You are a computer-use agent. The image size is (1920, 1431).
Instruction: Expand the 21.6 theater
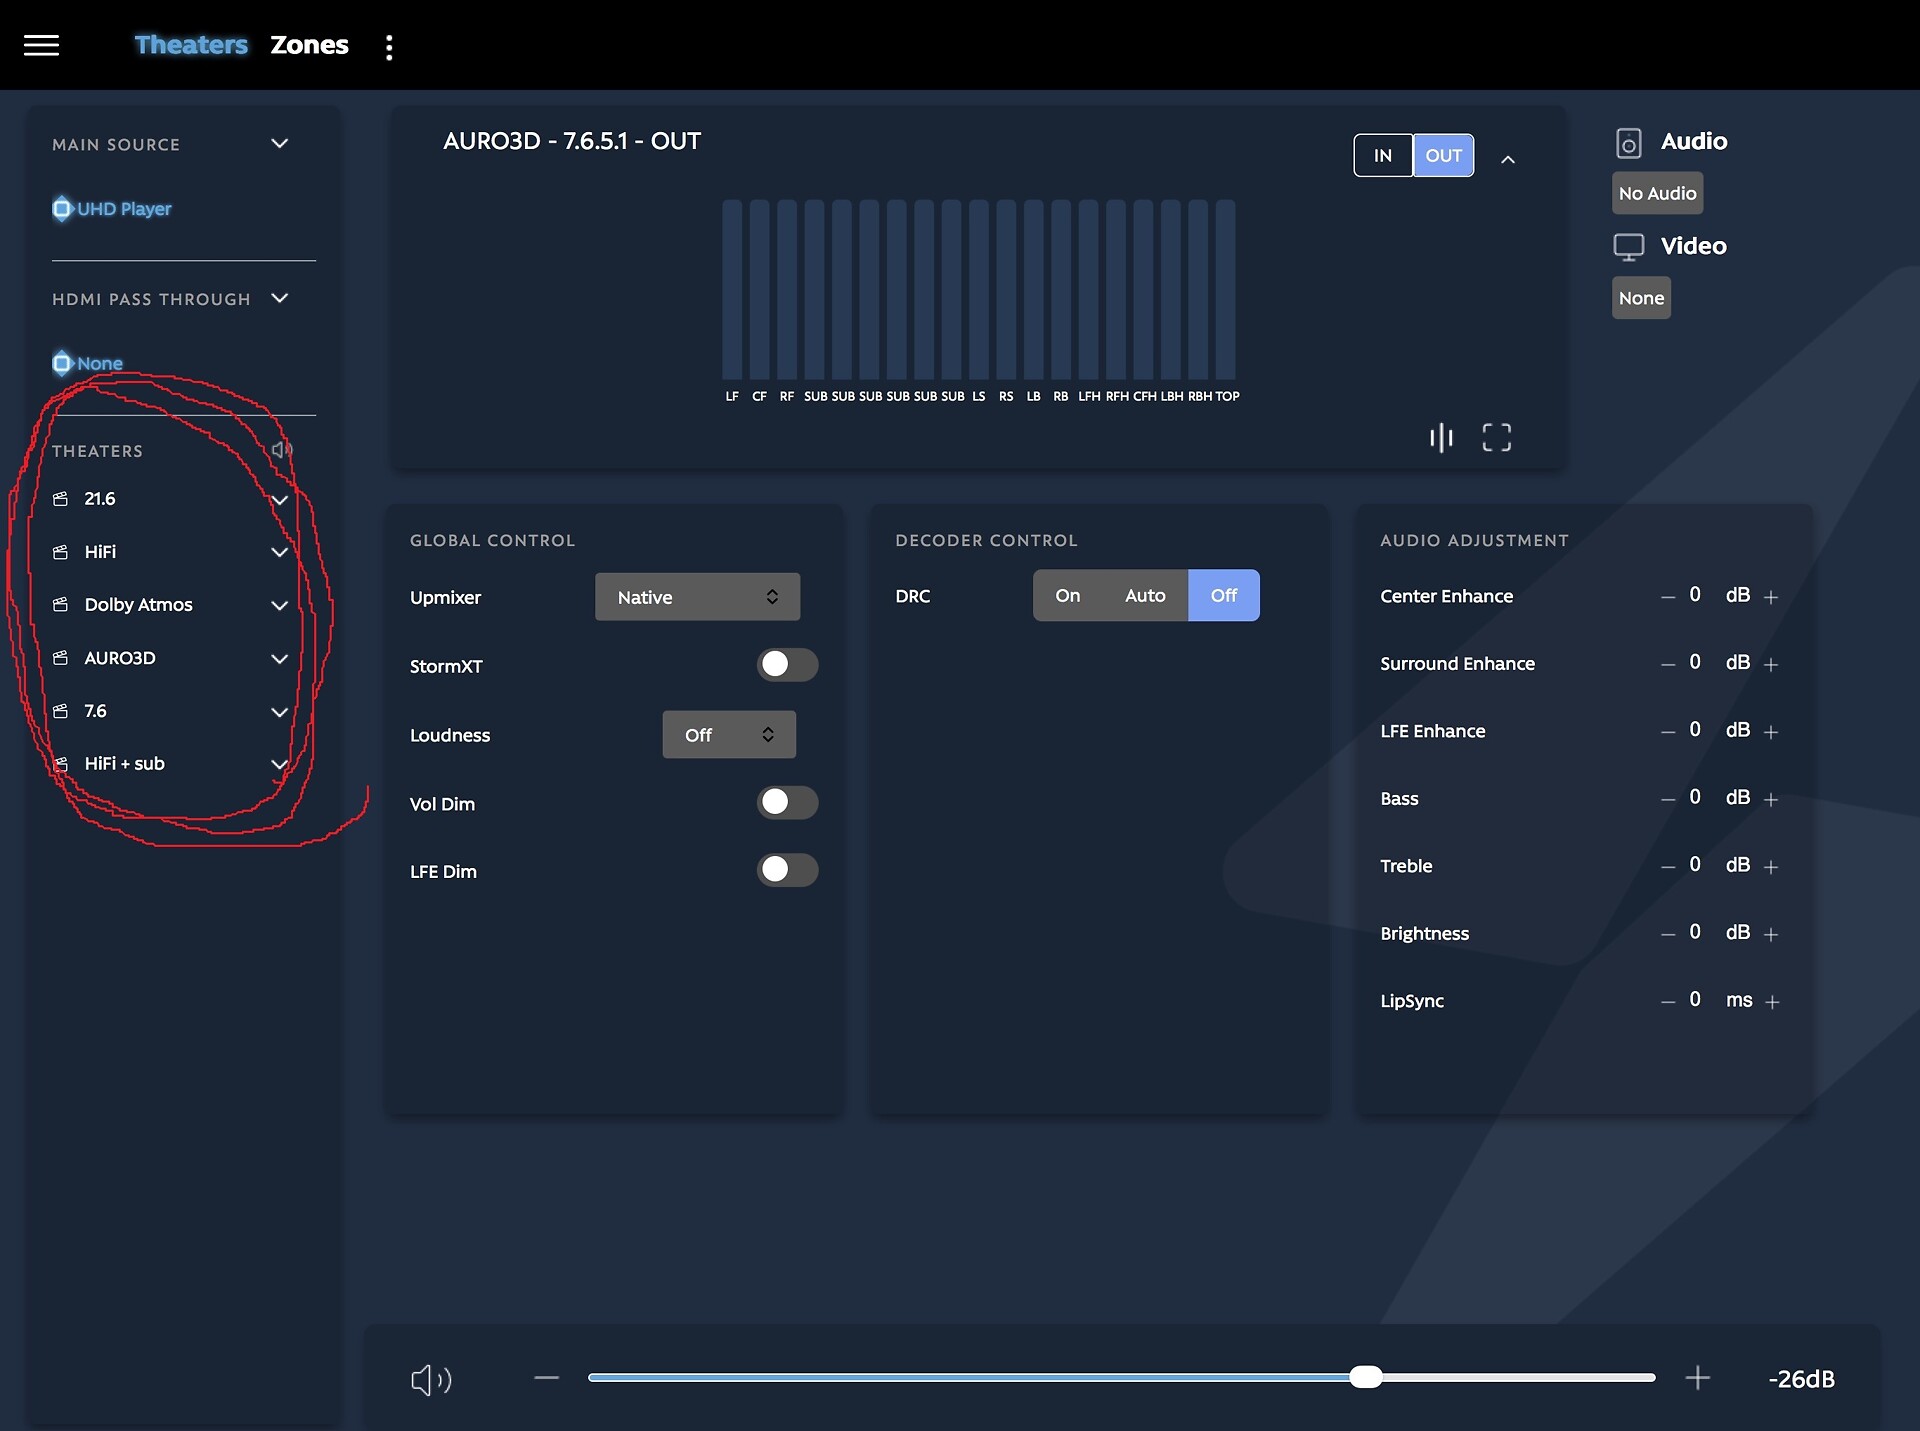click(280, 500)
